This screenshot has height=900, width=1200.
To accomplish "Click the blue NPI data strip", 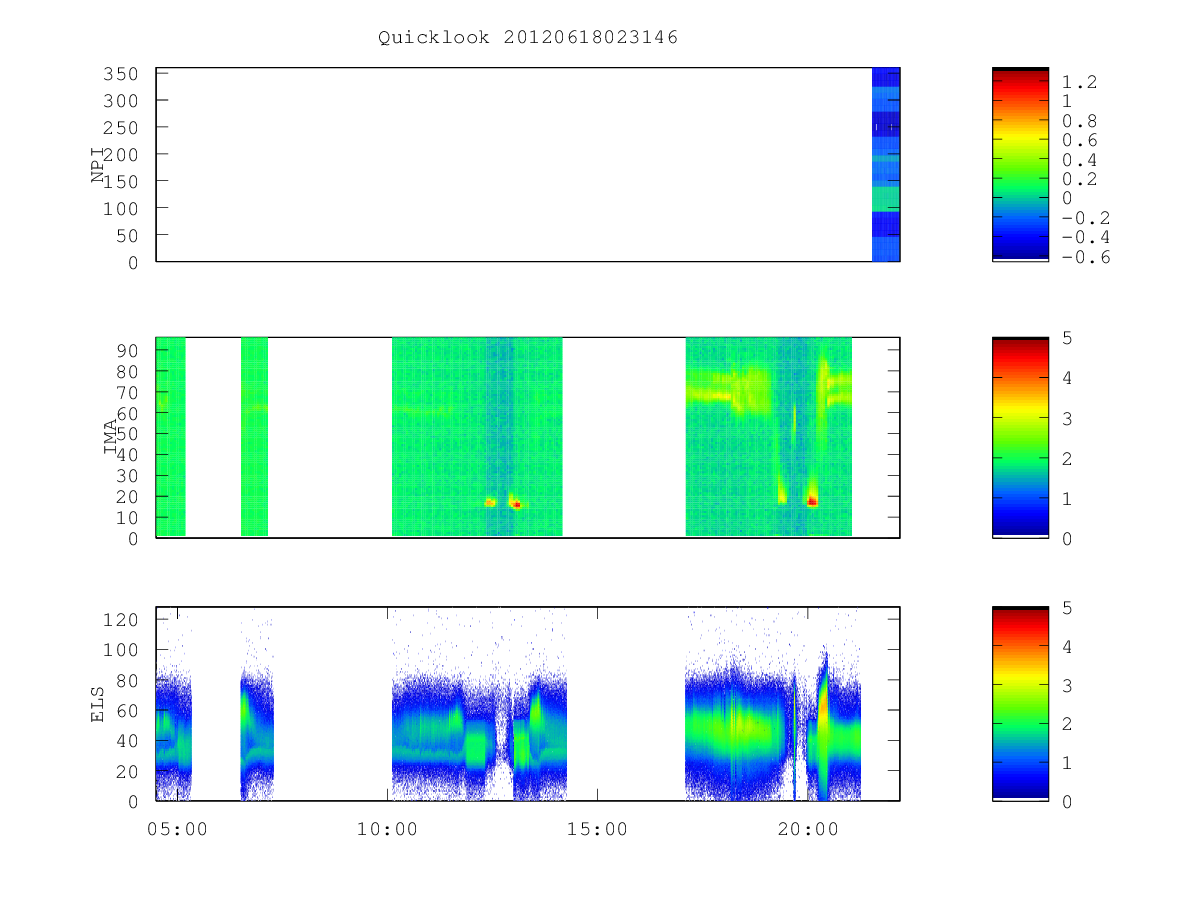I will pyautogui.click(x=886, y=165).
